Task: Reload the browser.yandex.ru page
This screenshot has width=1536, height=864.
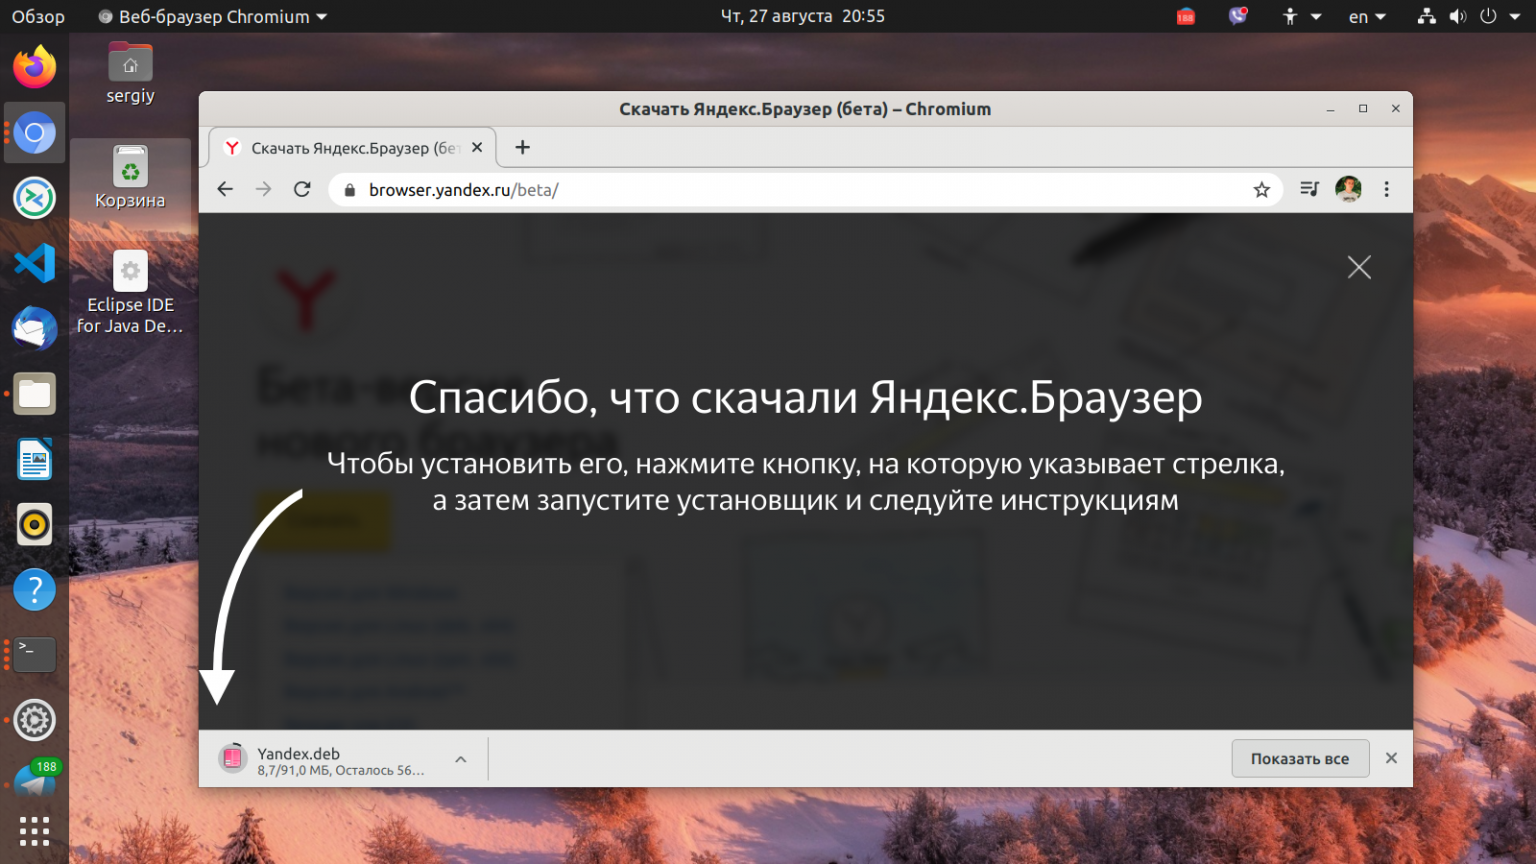Action: point(302,189)
